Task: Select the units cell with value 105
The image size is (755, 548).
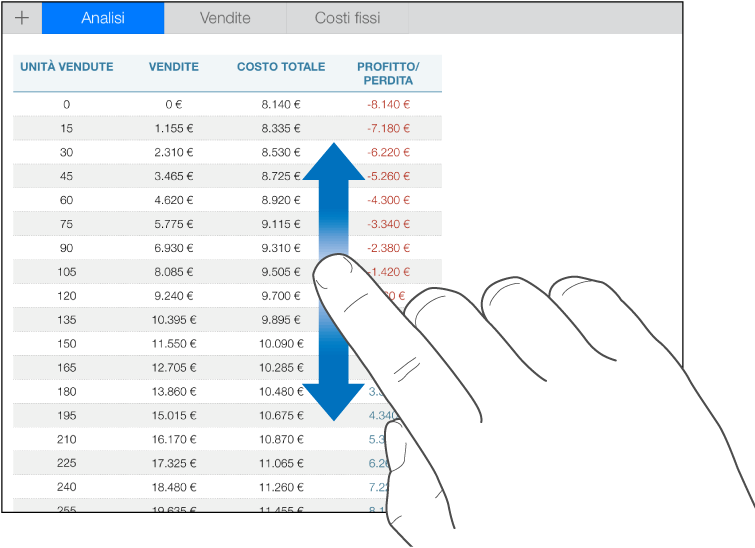Action: [66, 272]
